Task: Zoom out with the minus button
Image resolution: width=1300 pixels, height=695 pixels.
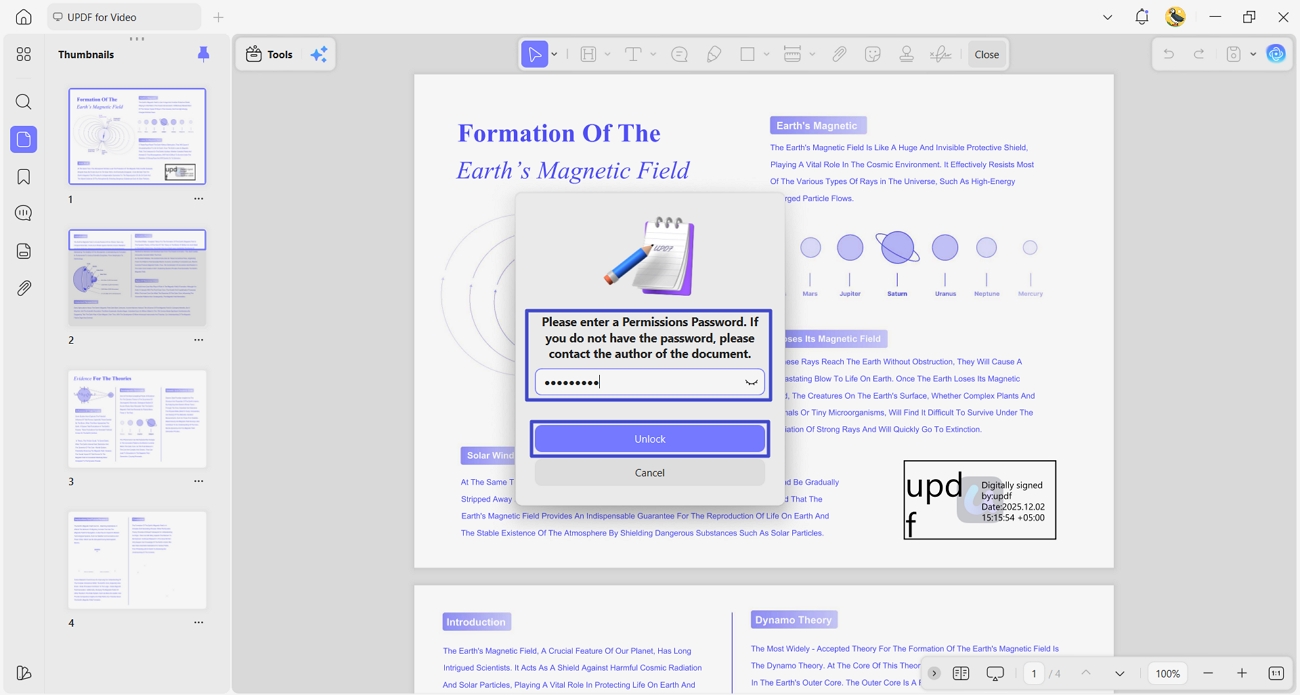Action: 1208,673
